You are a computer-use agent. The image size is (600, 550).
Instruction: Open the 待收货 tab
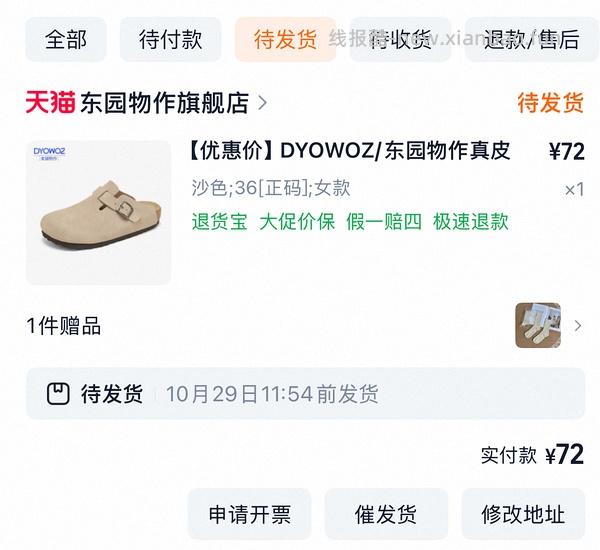[x=400, y=39]
